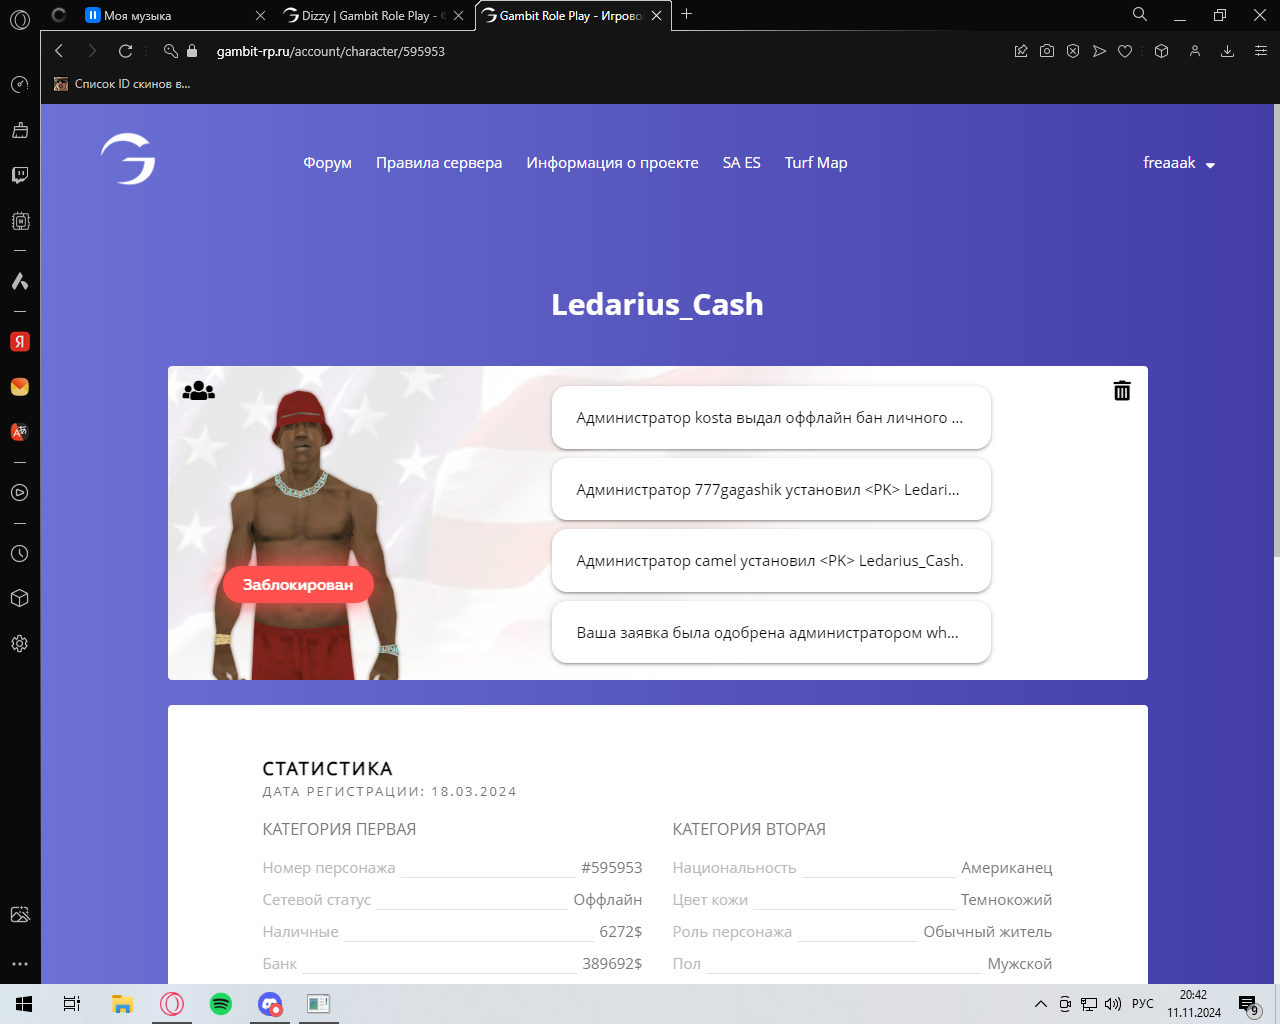Open the Правила сервера page
Image resolution: width=1280 pixels, height=1024 pixels.
pyautogui.click(x=439, y=163)
